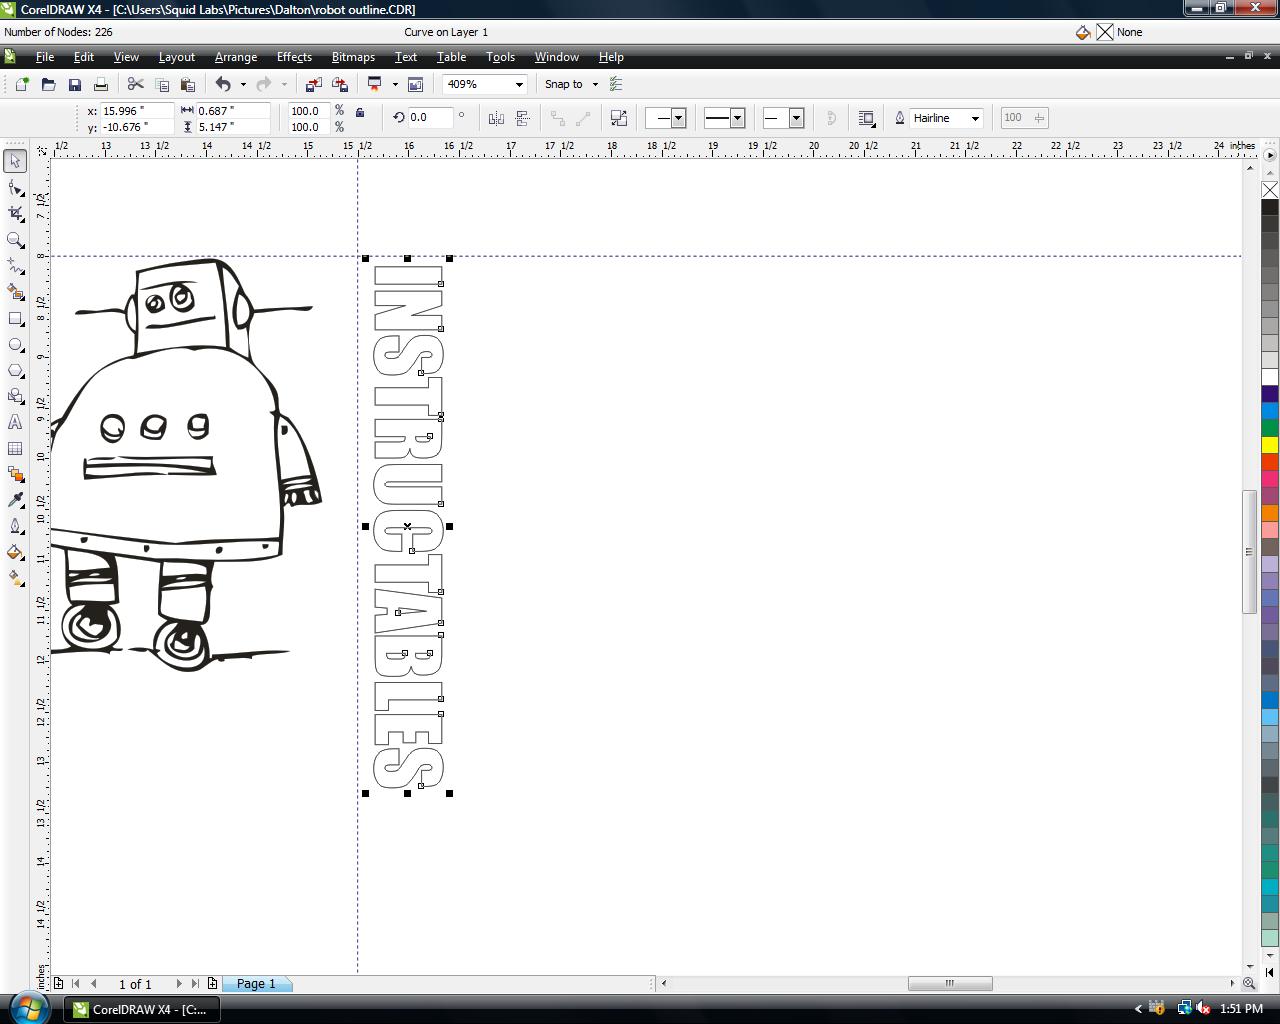
Task: Click the Undo arrow button
Action: (223, 85)
